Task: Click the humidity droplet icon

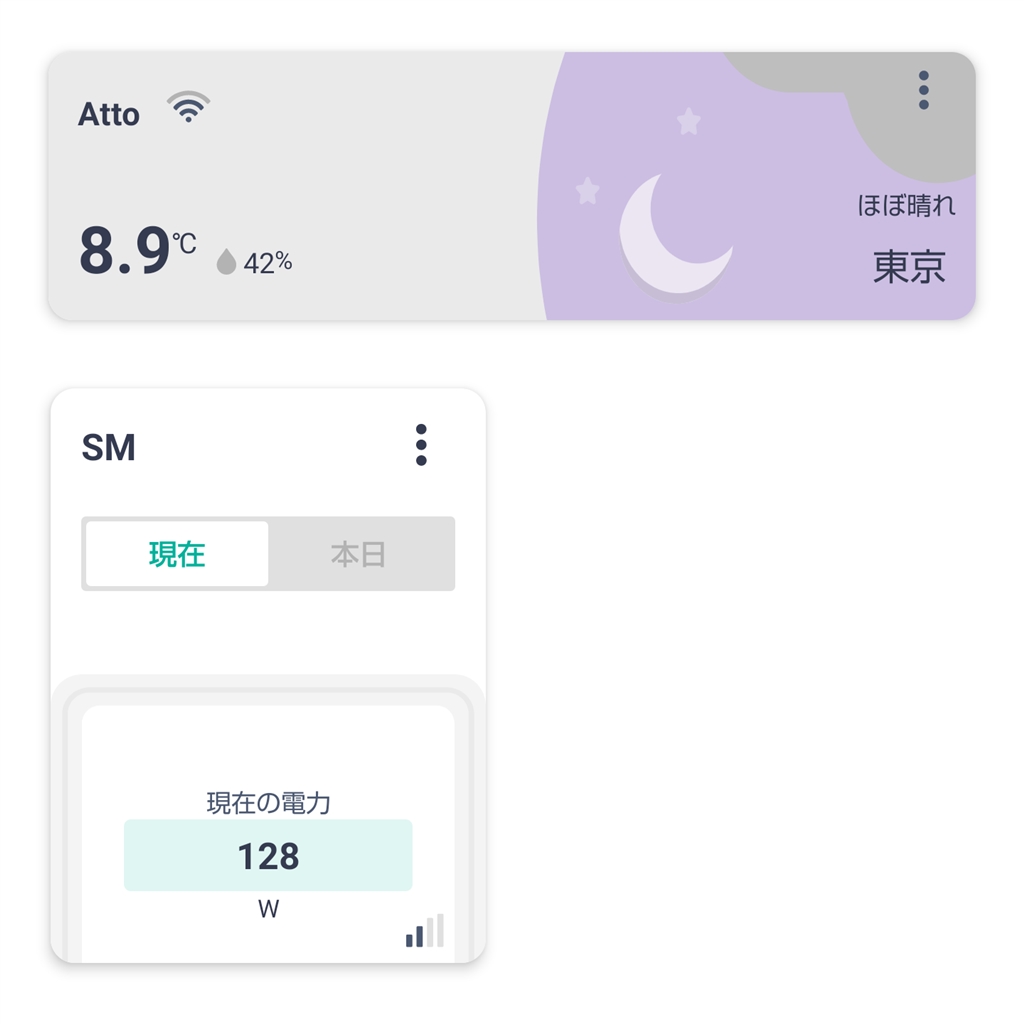Action: coord(227,263)
